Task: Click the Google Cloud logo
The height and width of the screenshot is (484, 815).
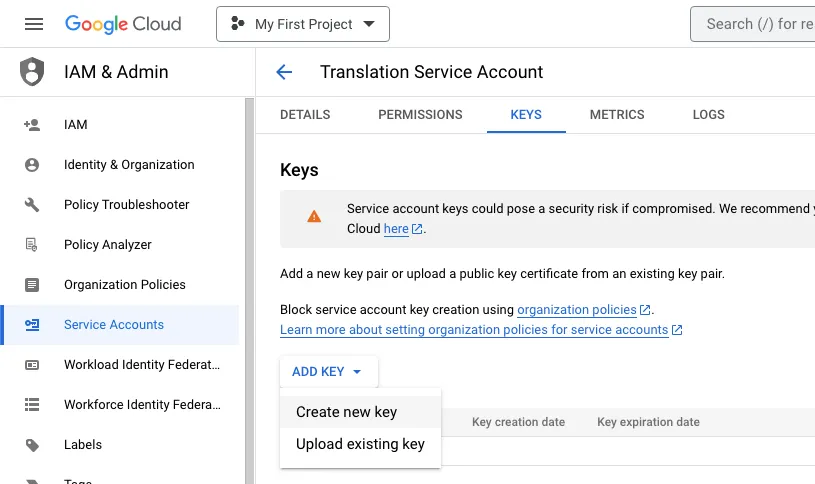Action: [123, 24]
